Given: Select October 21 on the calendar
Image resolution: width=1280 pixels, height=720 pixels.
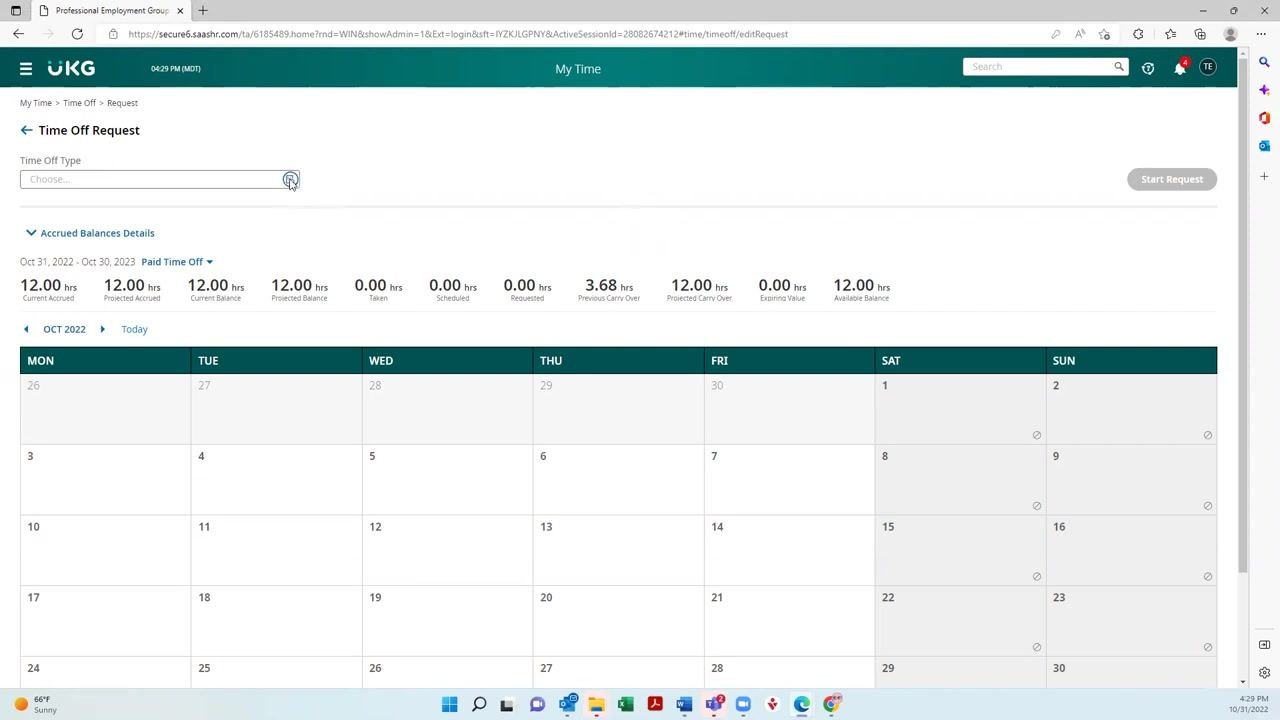Looking at the screenshot, I should pyautogui.click(x=789, y=621).
